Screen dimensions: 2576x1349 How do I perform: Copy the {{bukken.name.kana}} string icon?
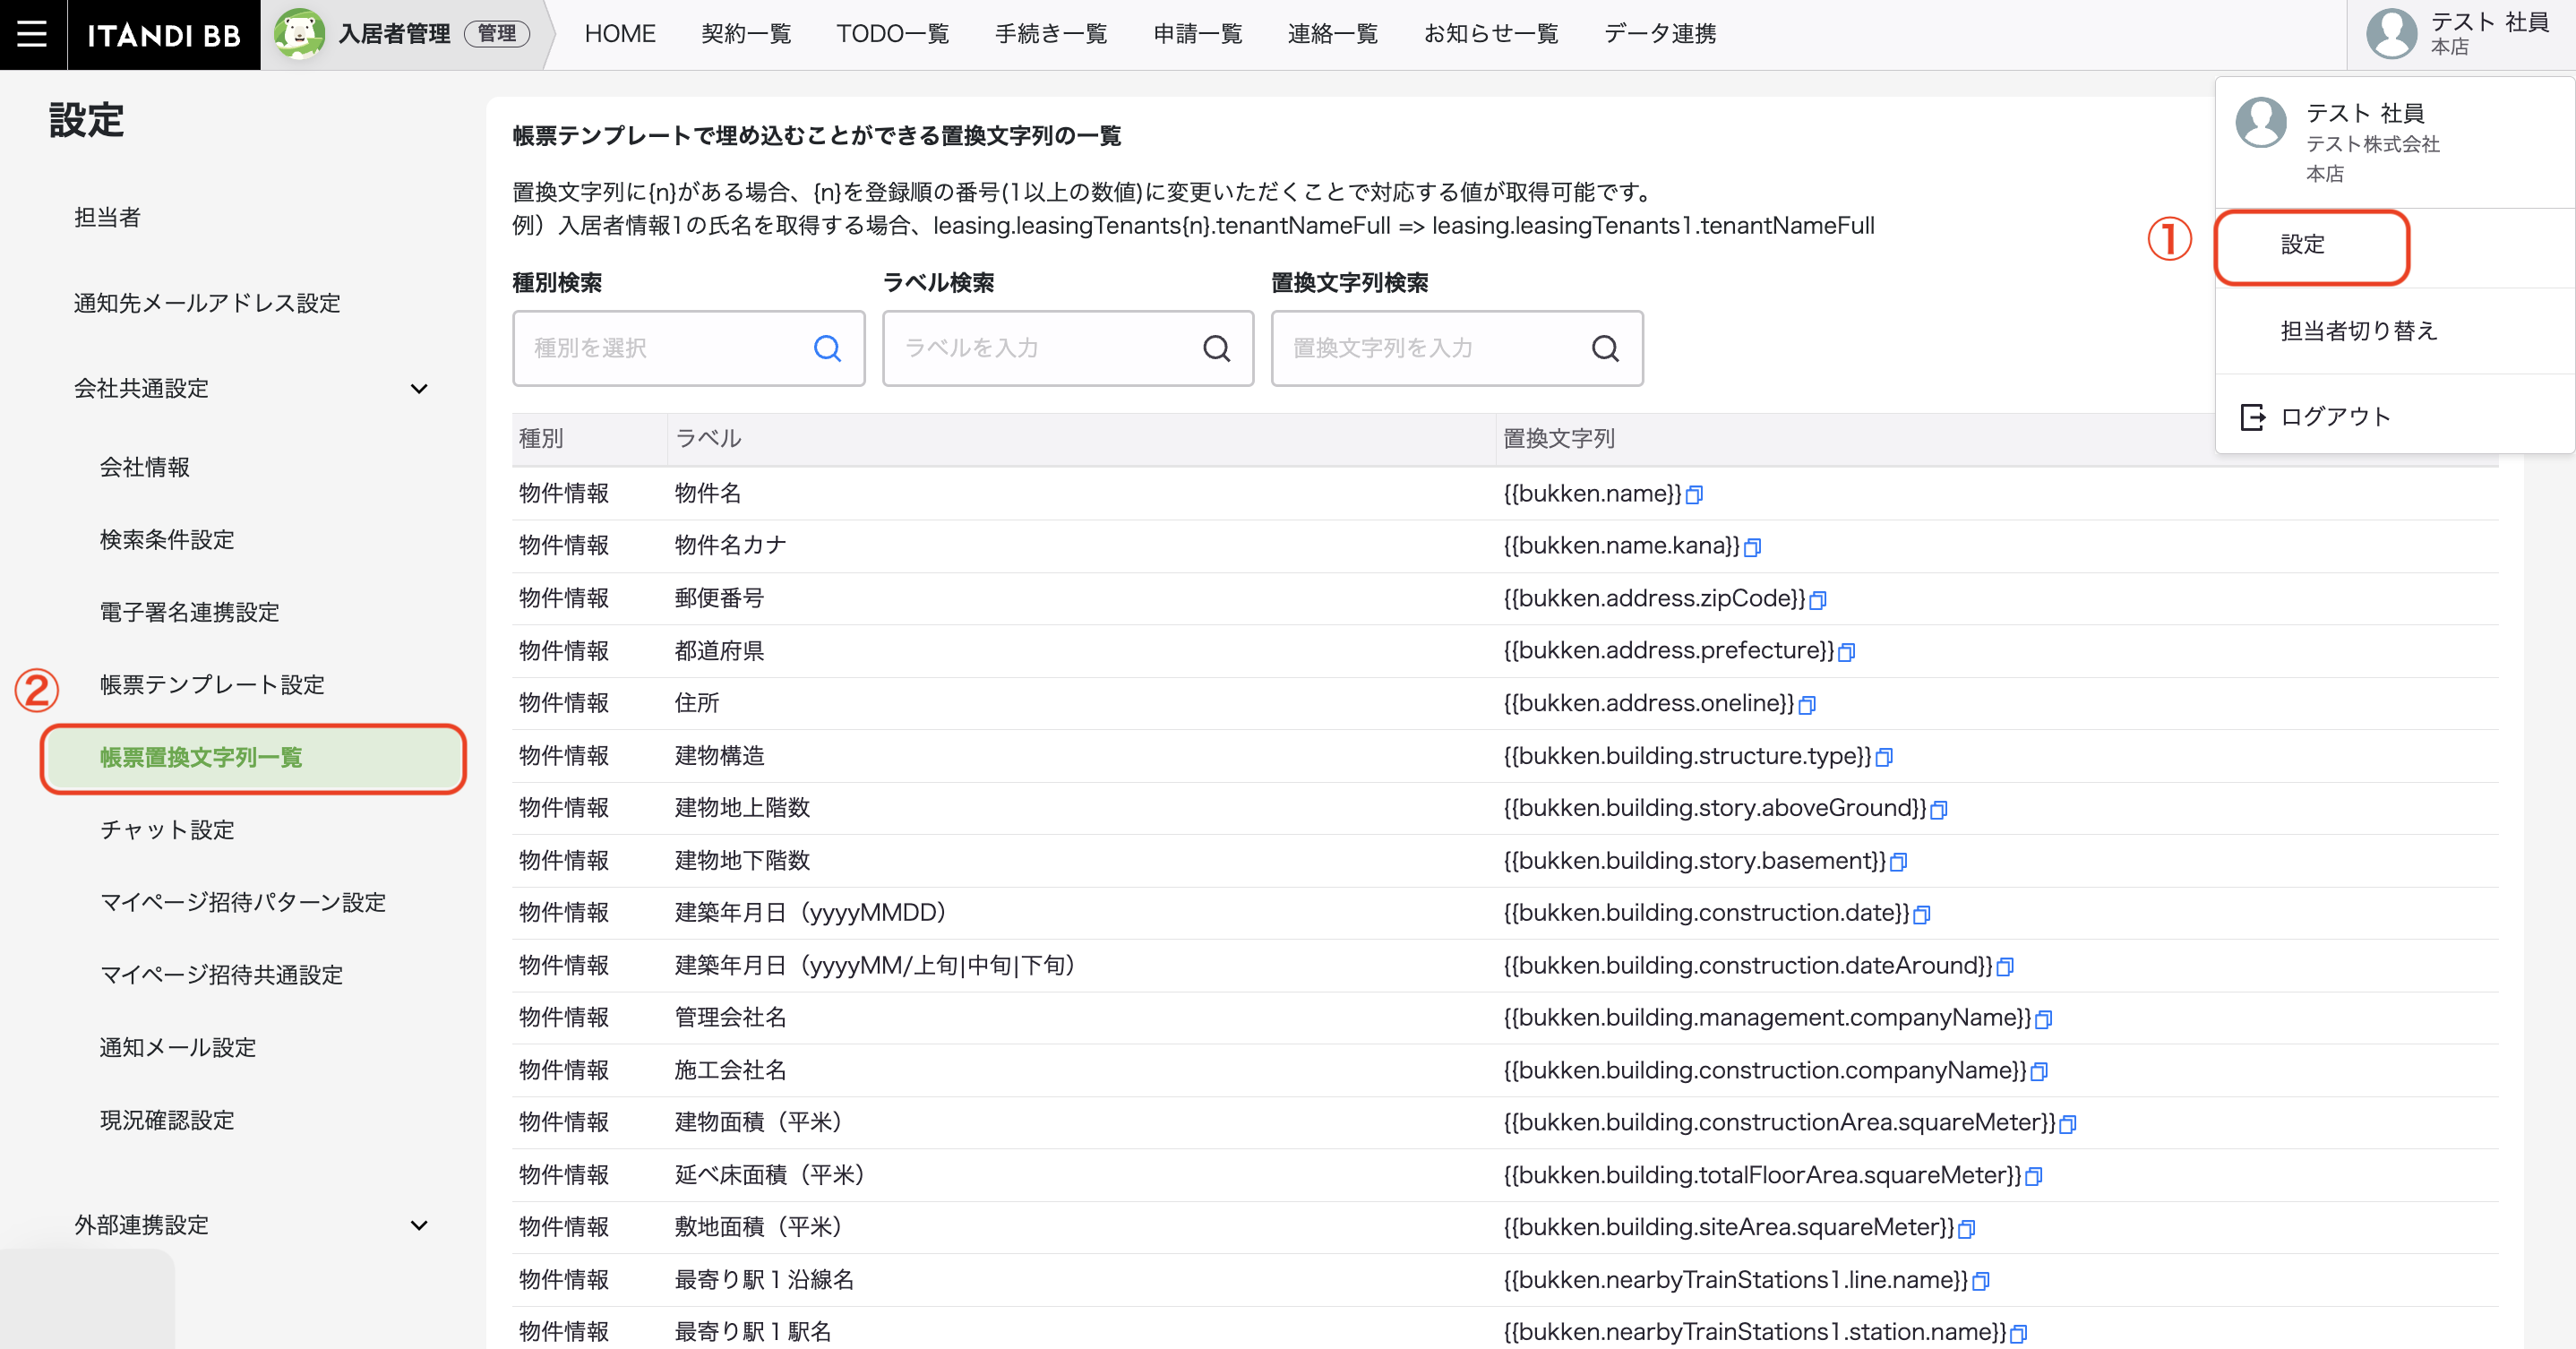point(1752,547)
